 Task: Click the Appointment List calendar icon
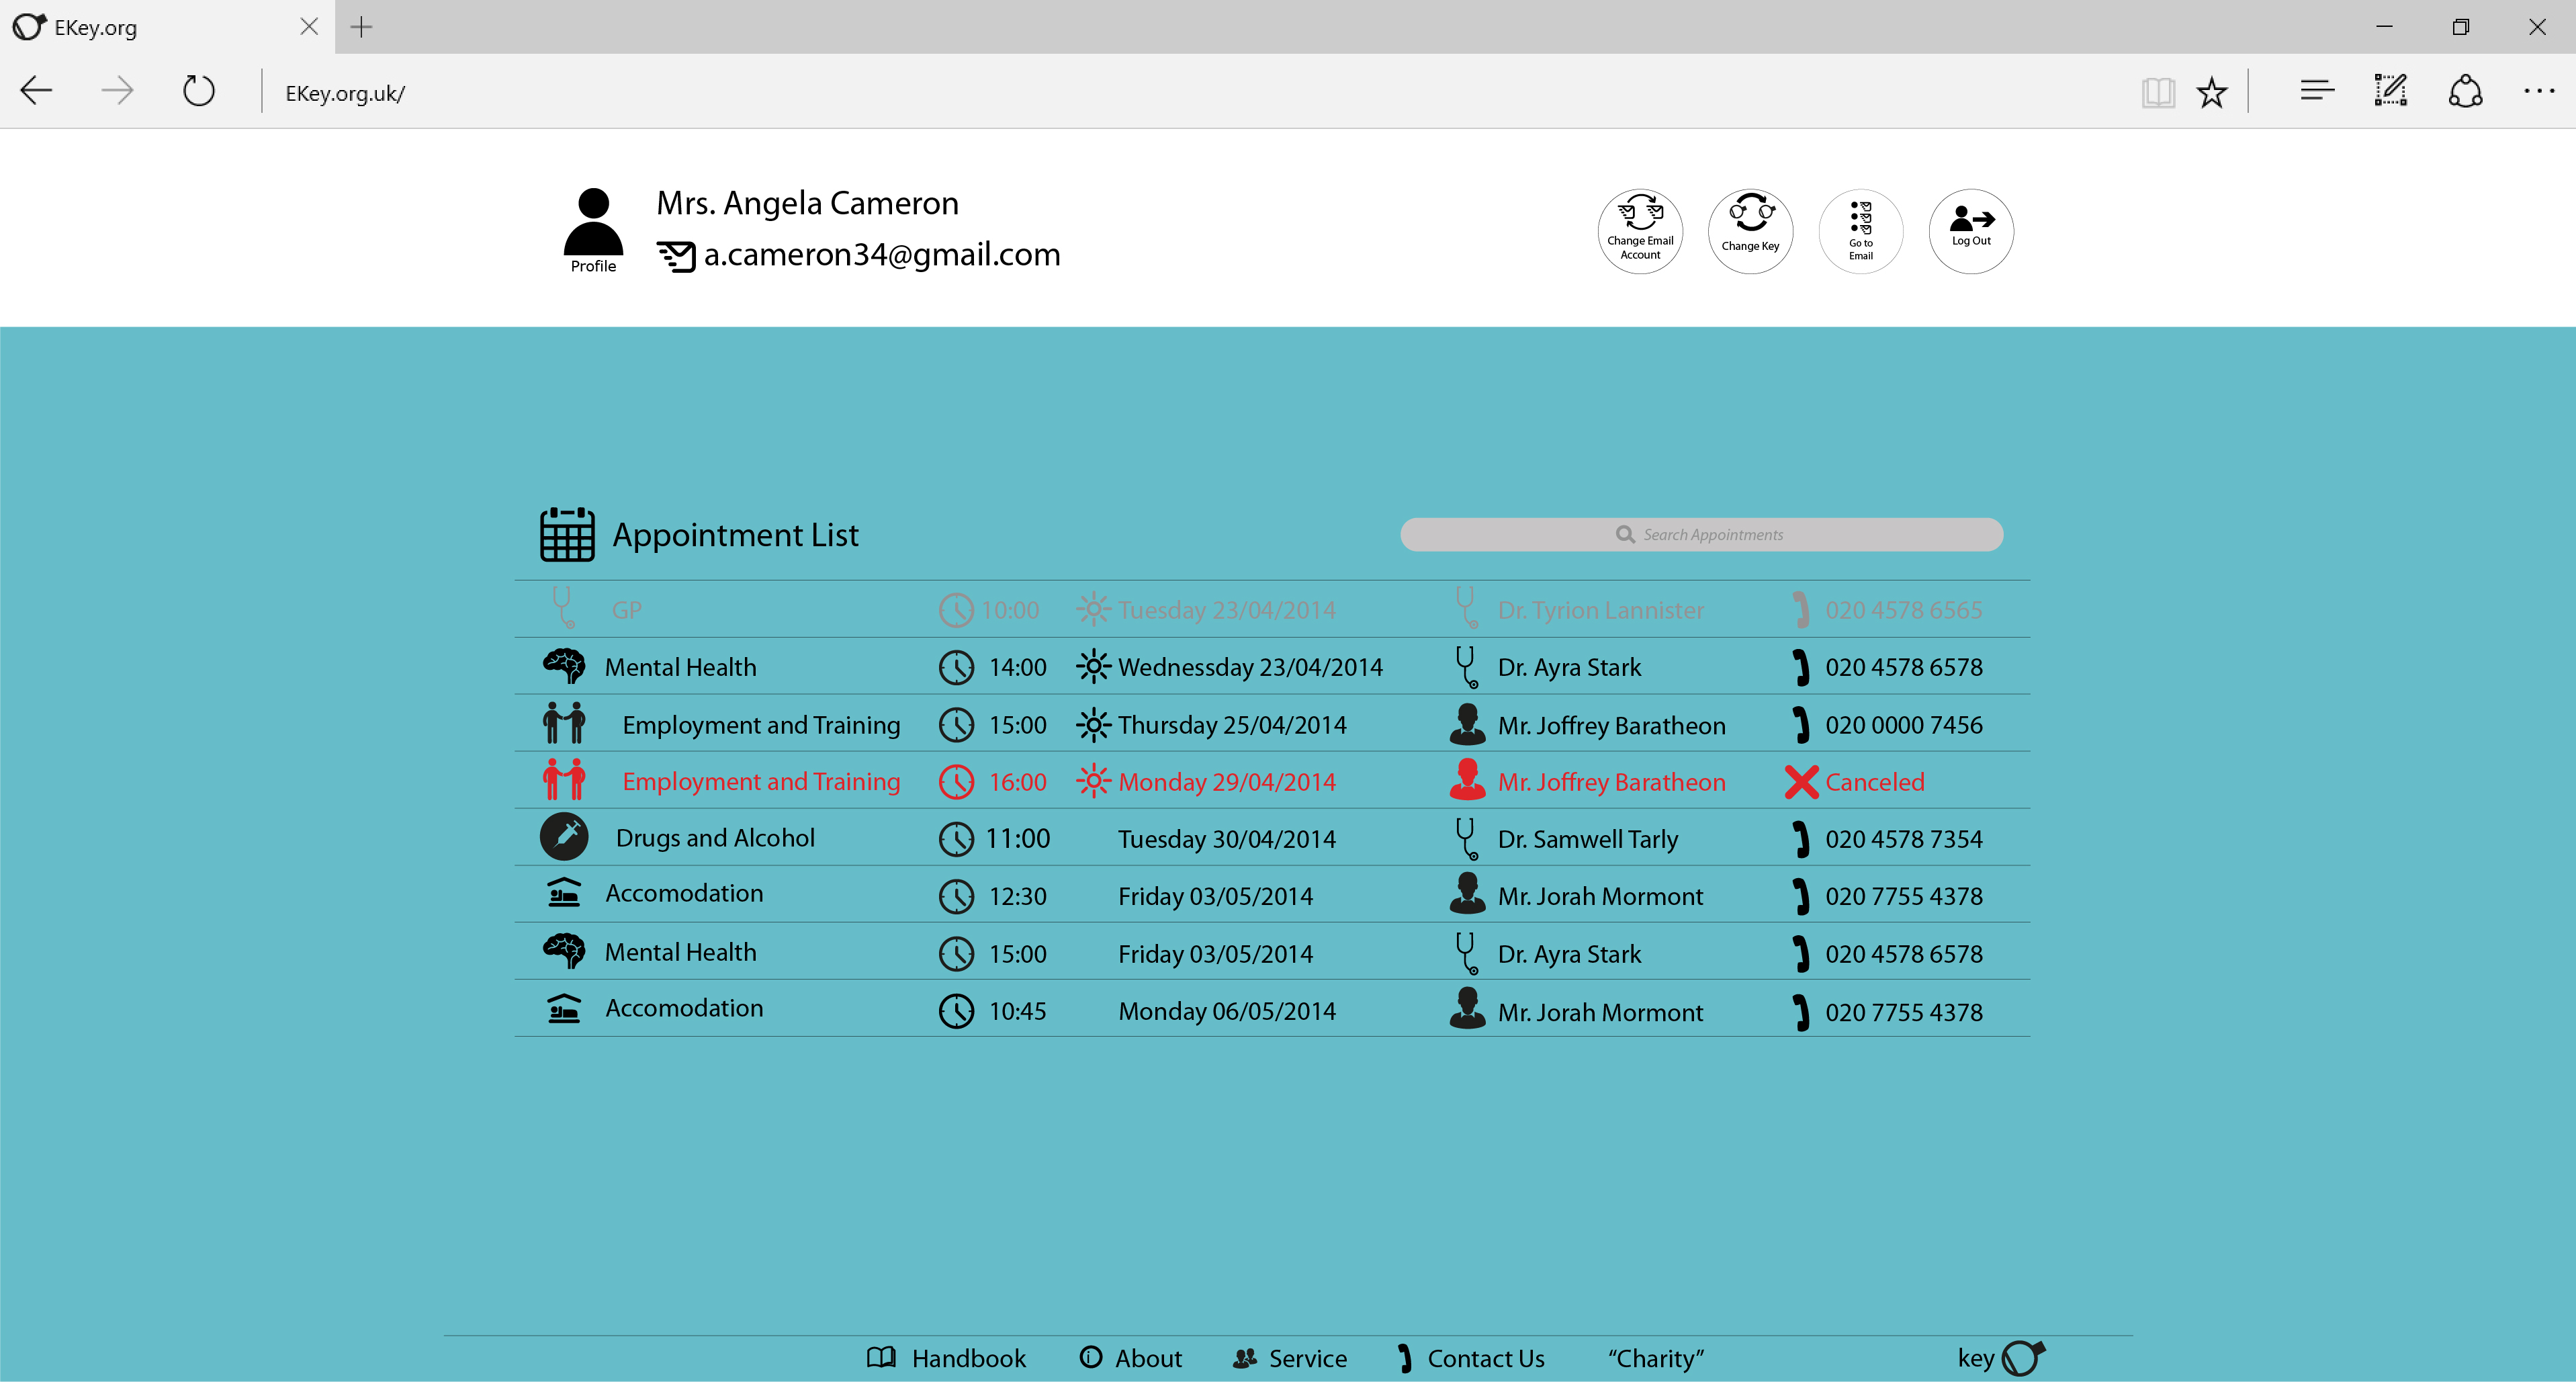coord(567,535)
